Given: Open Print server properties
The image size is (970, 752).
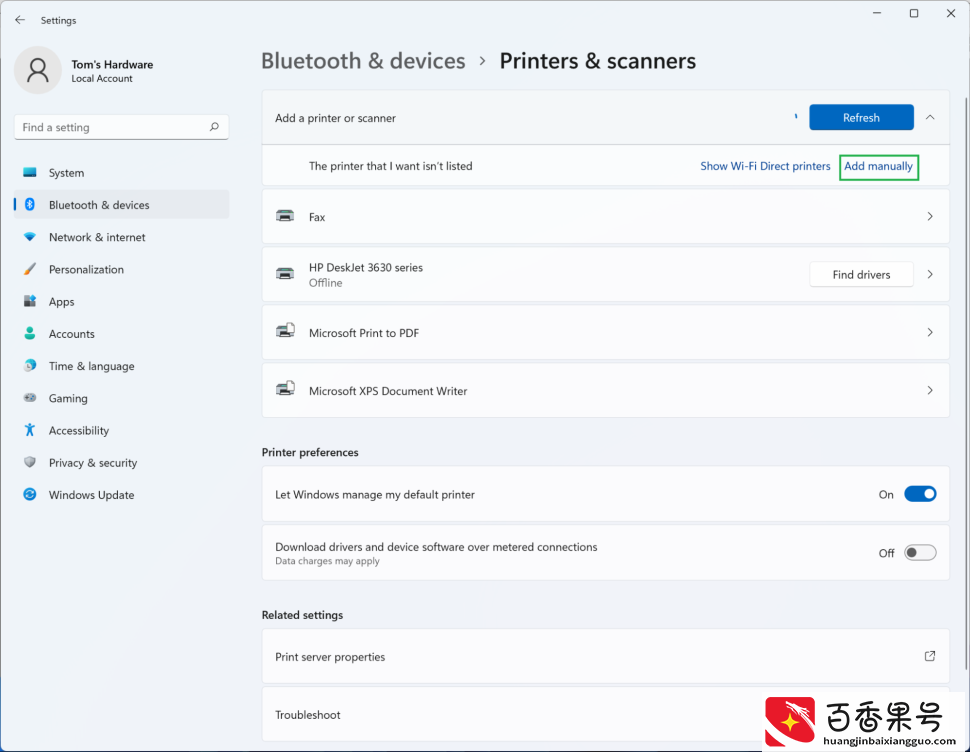Looking at the screenshot, I should (x=606, y=656).
